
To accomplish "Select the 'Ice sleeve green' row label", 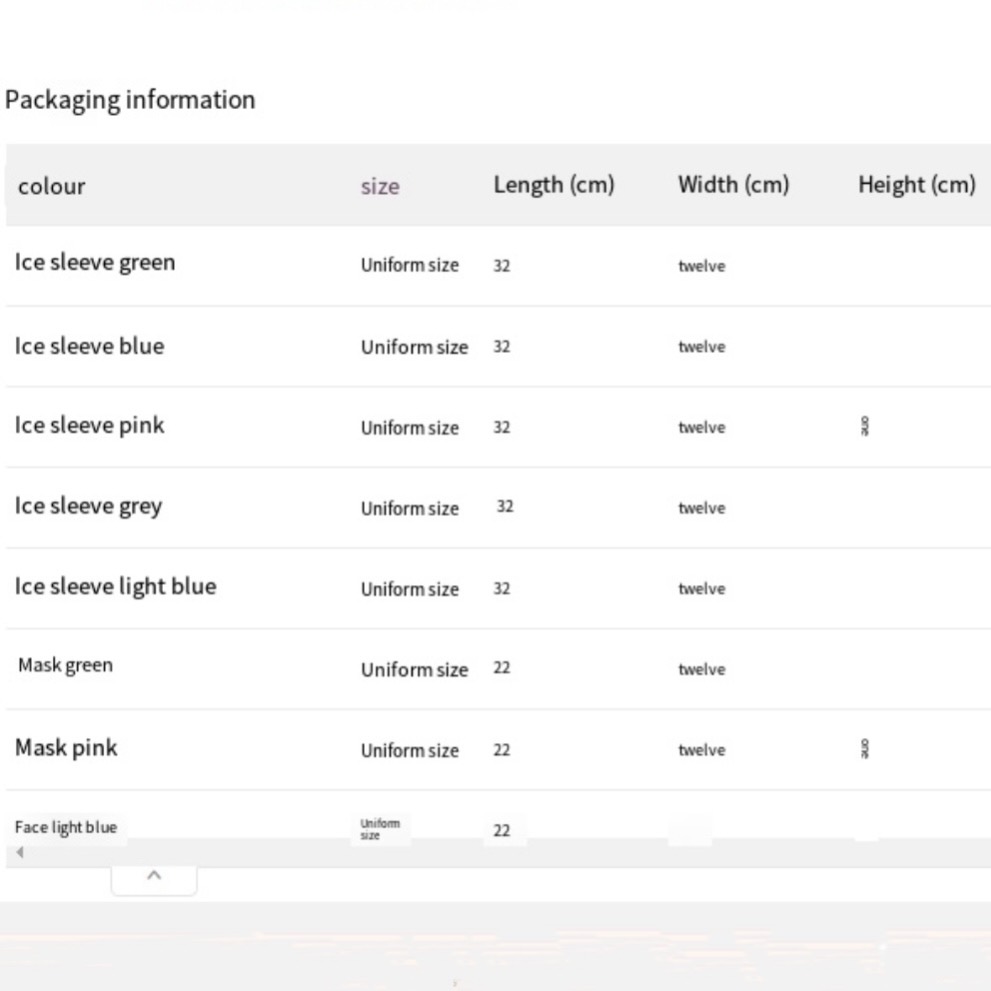I will tap(95, 263).
